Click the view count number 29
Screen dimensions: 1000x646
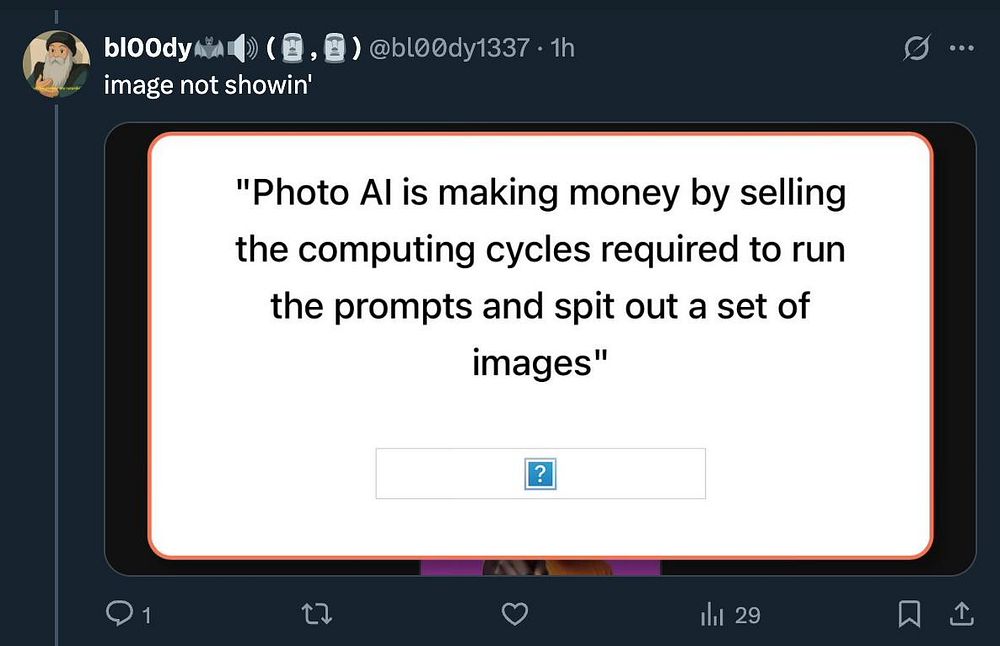point(747,615)
